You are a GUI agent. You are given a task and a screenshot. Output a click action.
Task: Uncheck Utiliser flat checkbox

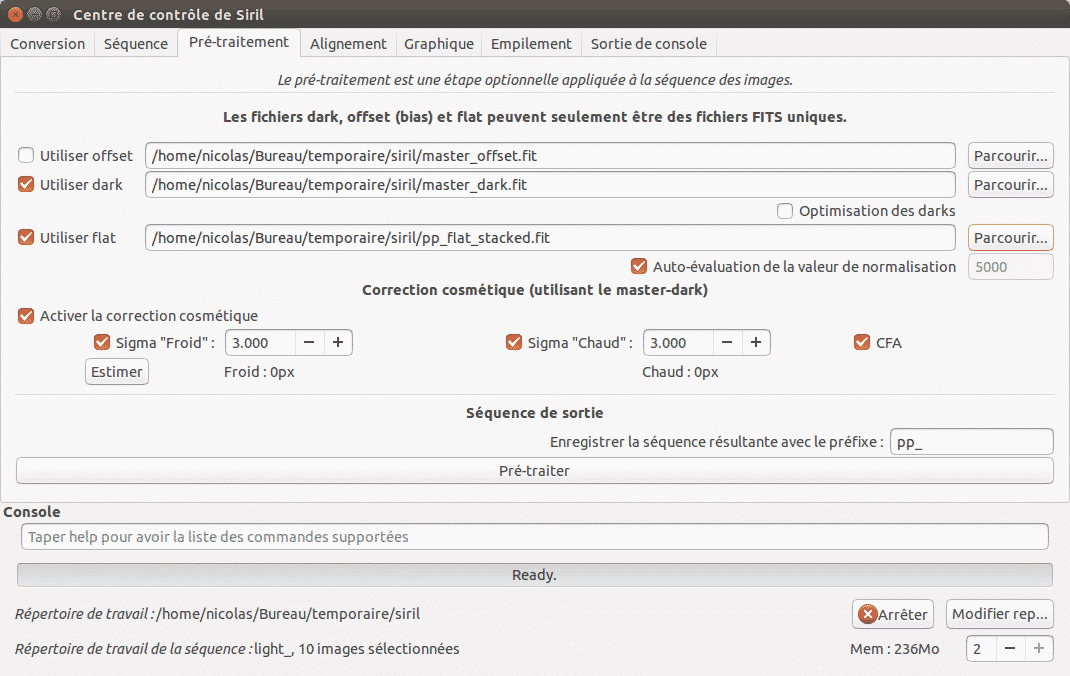[x=26, y=237]
